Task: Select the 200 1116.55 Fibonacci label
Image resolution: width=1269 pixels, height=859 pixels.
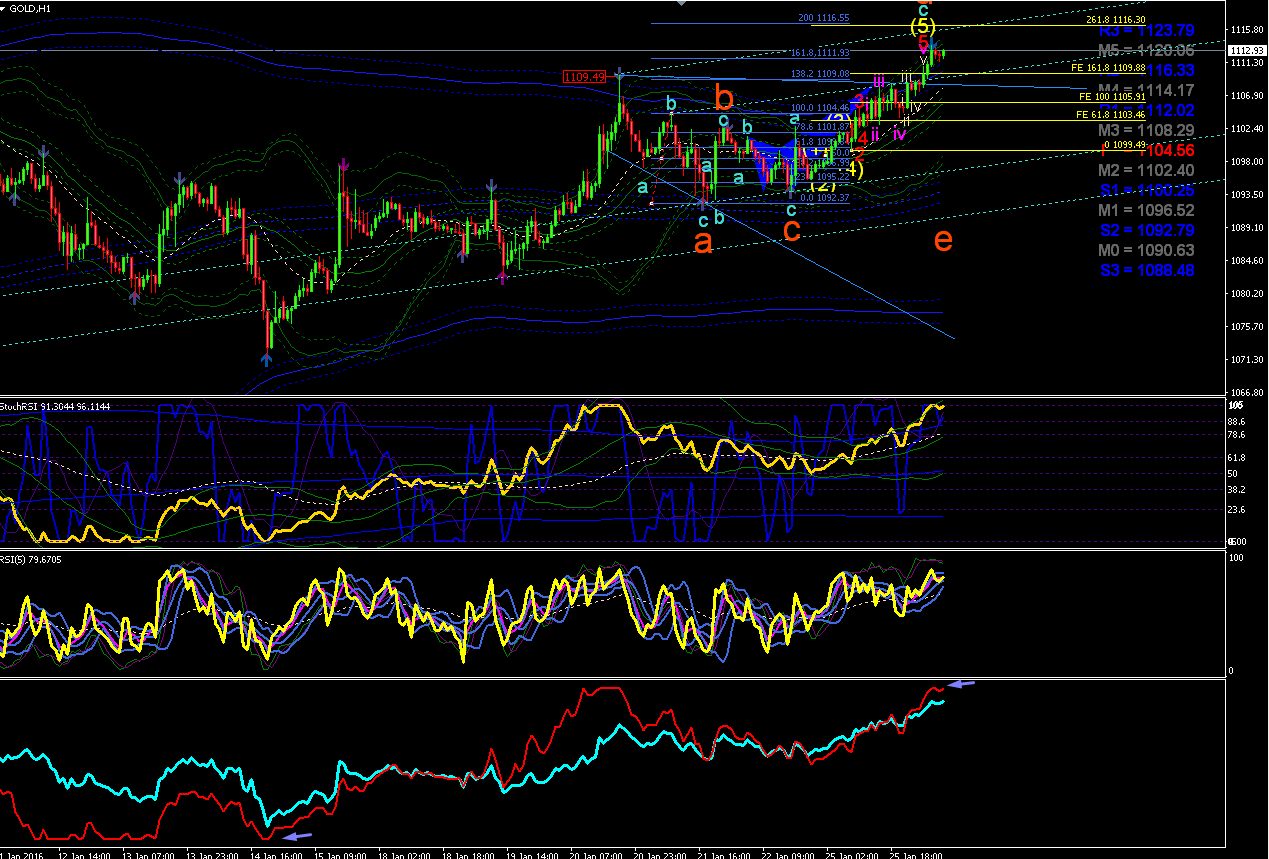Action: pos(824,18)
